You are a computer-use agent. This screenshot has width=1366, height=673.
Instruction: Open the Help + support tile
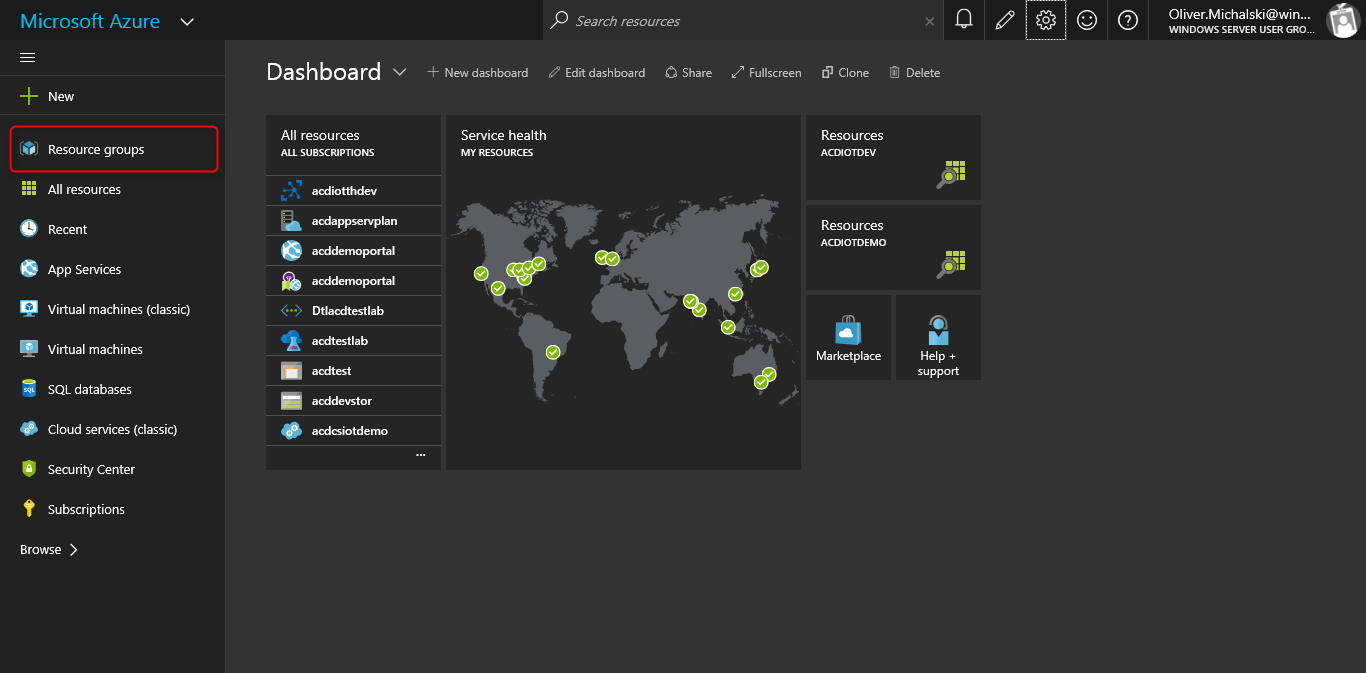click(x=938, y=337)
